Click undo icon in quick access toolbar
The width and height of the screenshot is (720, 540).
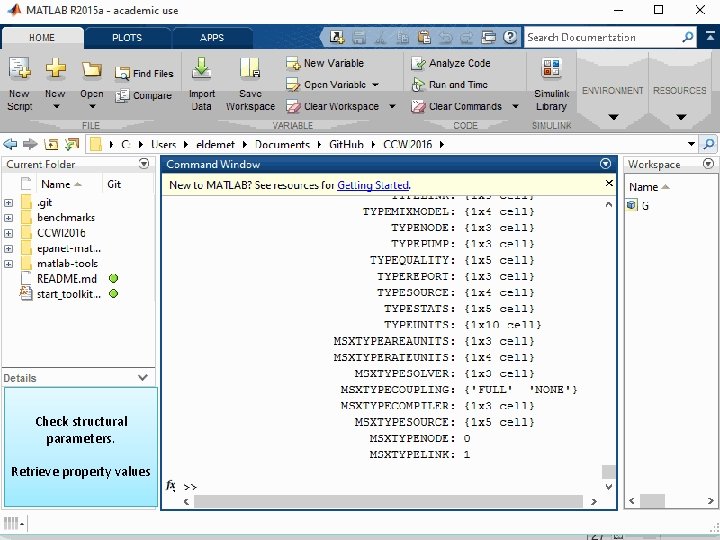coord(445,37)
